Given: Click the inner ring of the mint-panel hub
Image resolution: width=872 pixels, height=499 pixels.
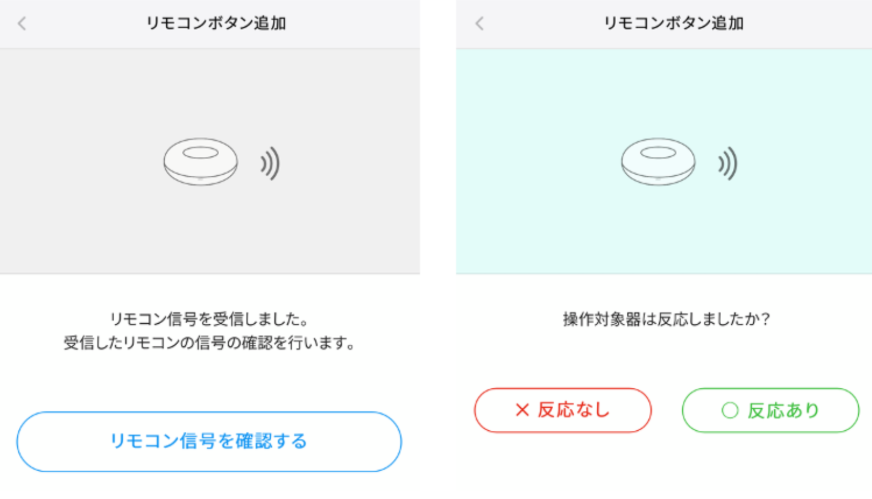Looking at the screenshot, I should point(660,155).
